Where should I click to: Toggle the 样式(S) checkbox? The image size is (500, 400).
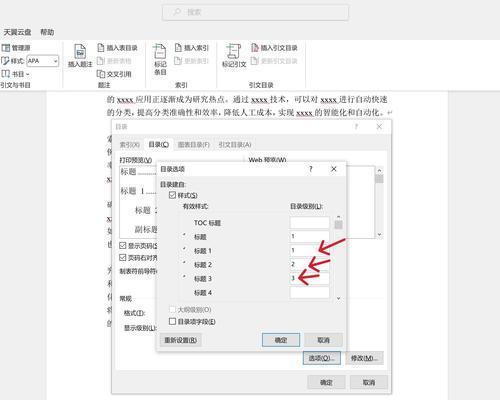coord(172,195)
